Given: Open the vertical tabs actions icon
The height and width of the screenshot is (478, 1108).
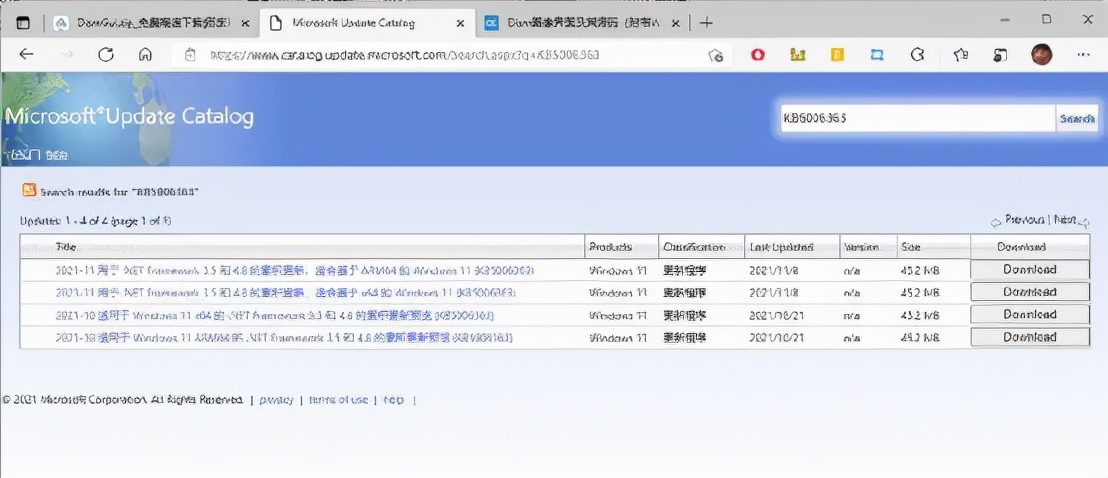Looking at the screenshot, I should [23, 23].
